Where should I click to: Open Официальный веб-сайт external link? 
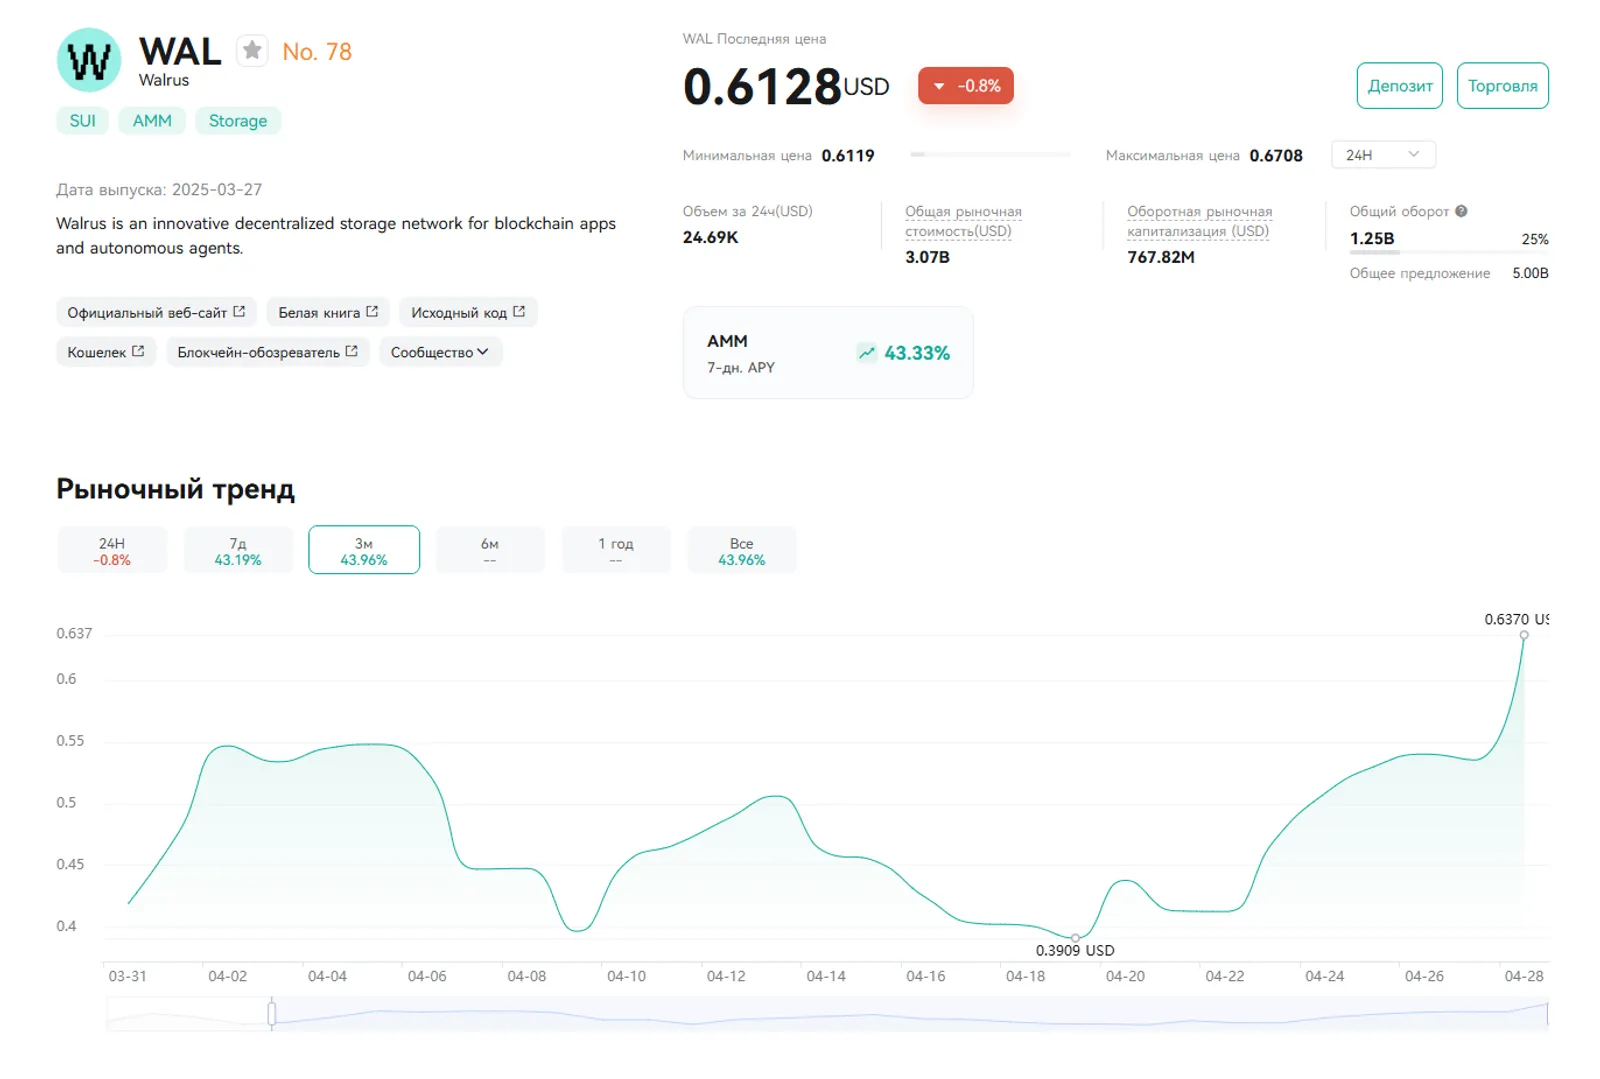[x=156, y=312]
